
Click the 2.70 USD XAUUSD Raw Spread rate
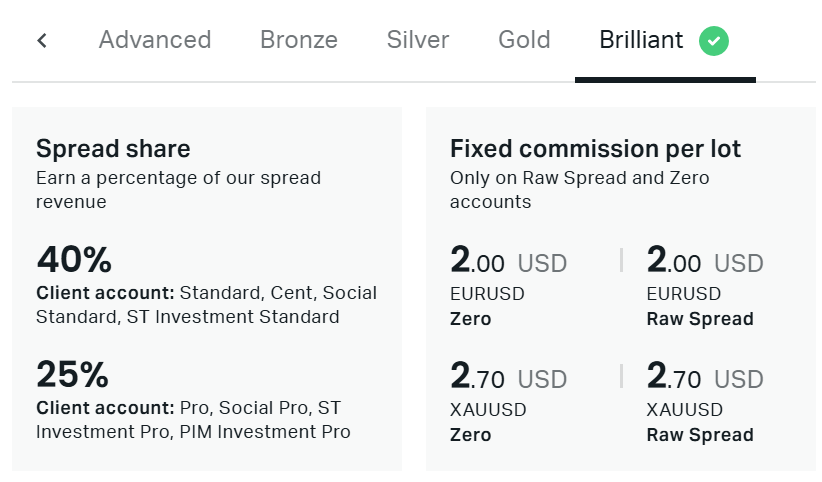[x=705, y=377]
